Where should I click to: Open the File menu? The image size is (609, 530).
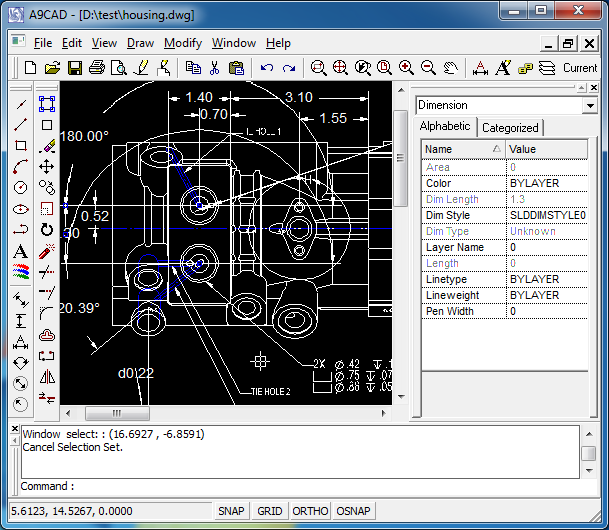pyautogui.click(x=43, y=43)
